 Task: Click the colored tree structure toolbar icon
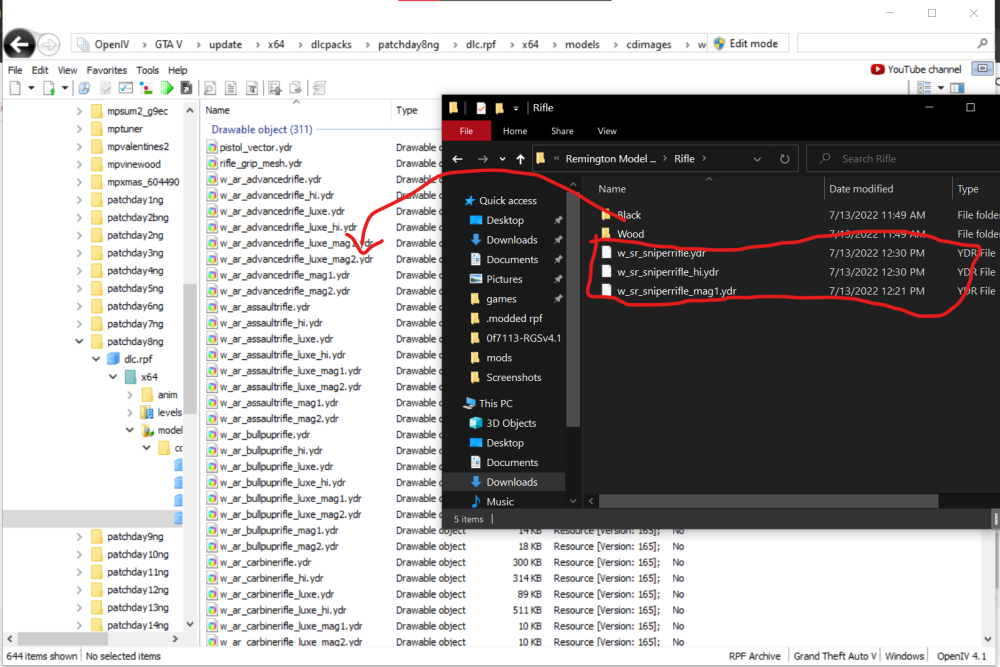146,88
